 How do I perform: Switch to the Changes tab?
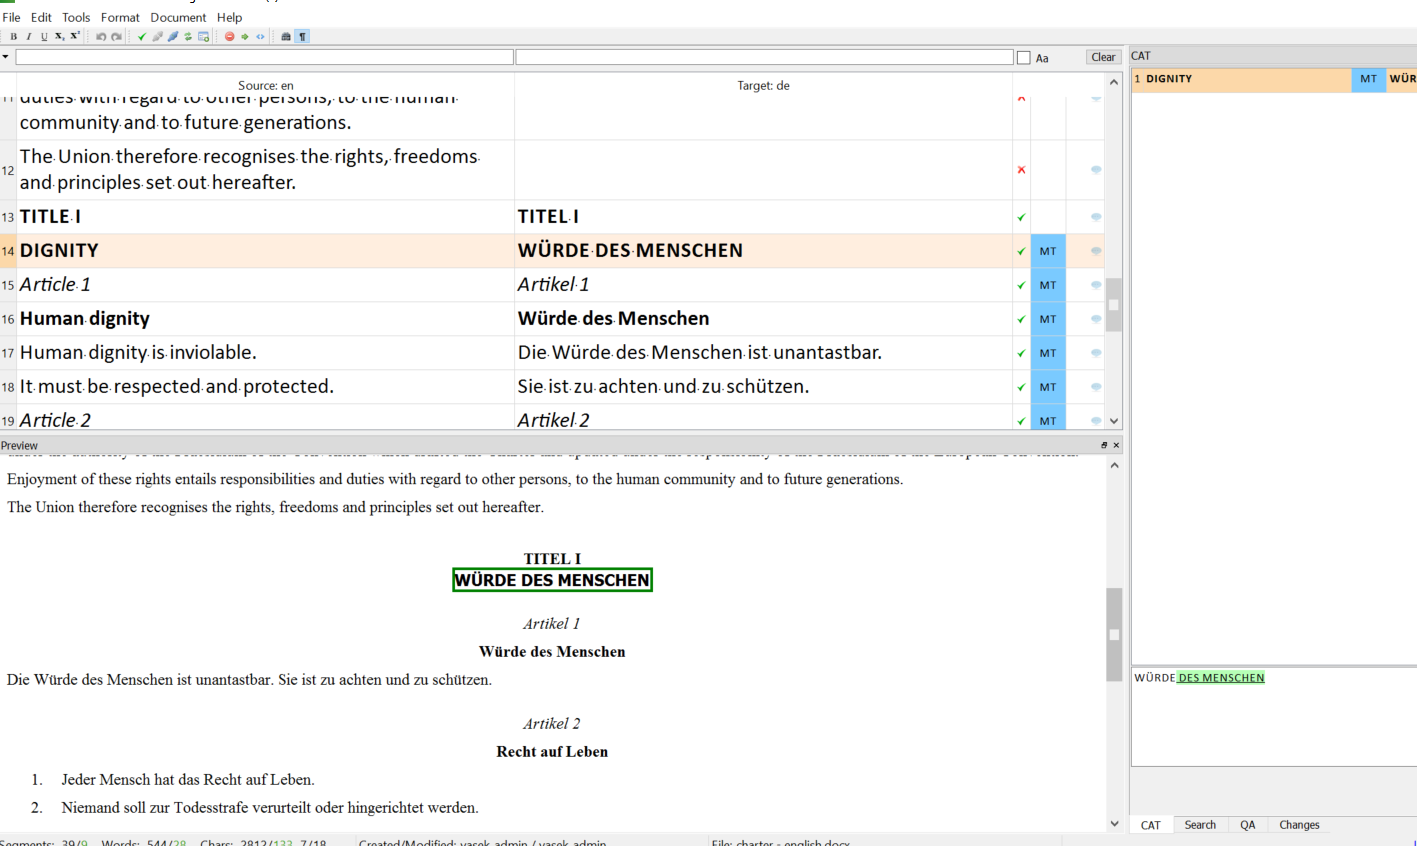[x=1299, y=825]
